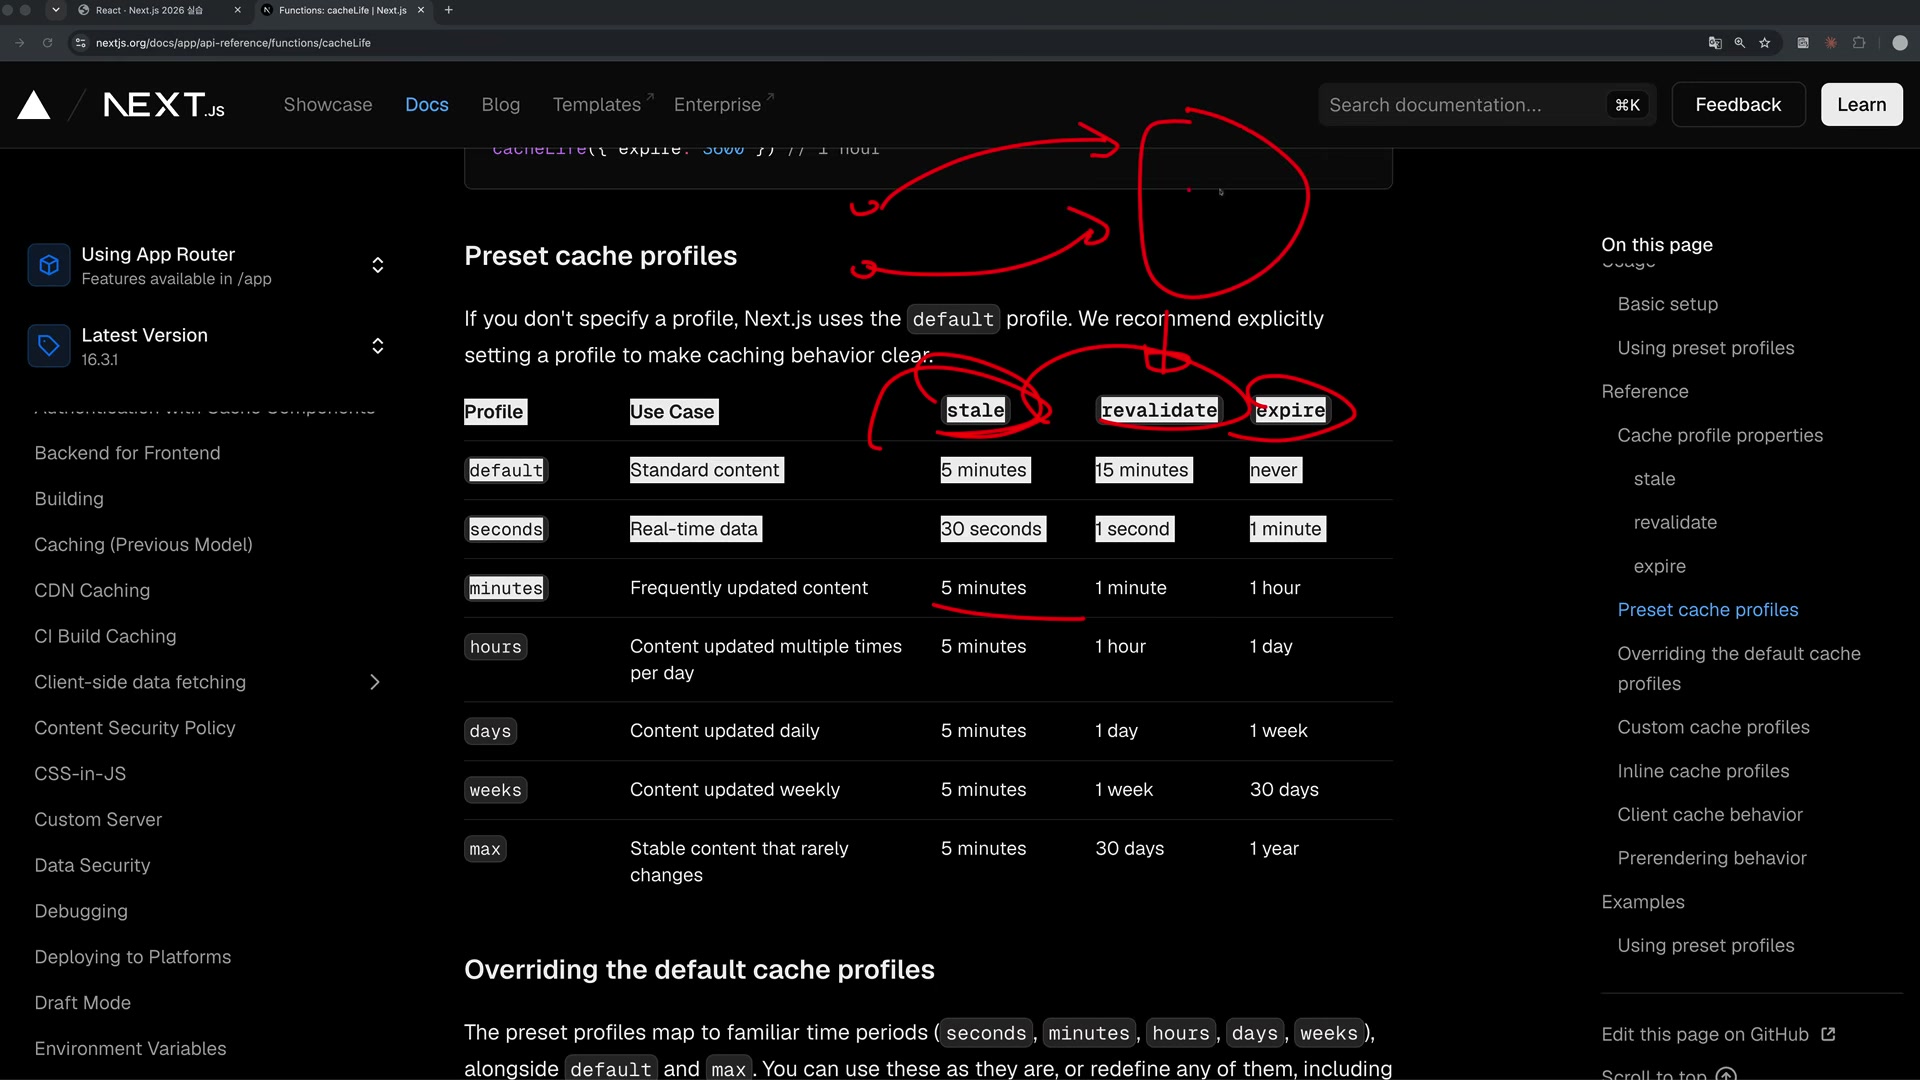
Task: Reload the page with the refresh icon
Action: coord(47,43)
